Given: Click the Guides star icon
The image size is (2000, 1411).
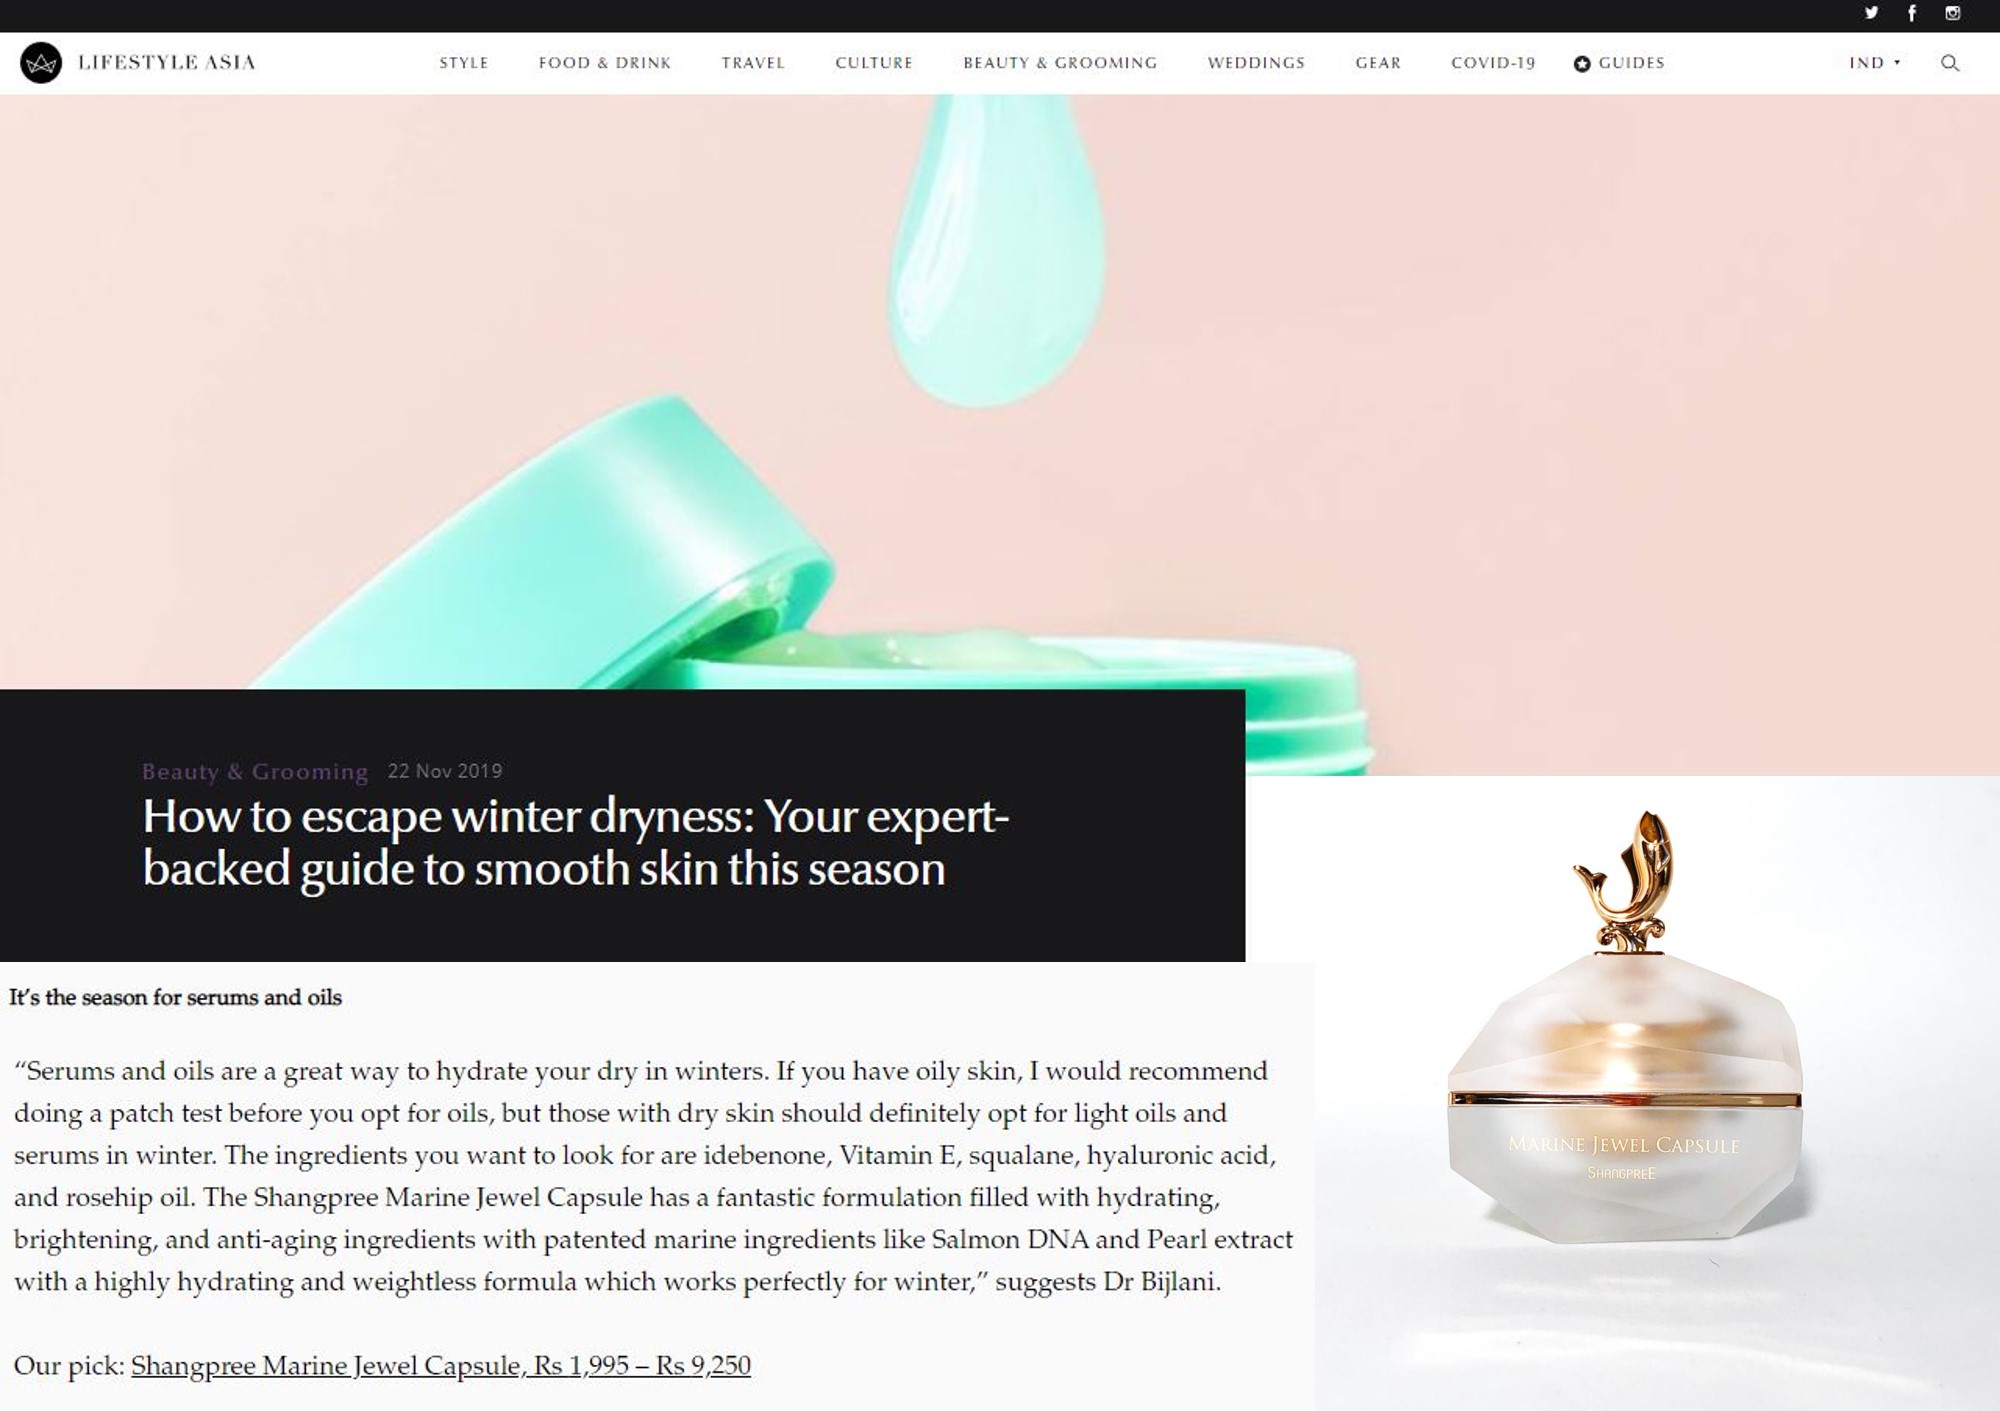Looking at the screenshot, I should 1582,64.
